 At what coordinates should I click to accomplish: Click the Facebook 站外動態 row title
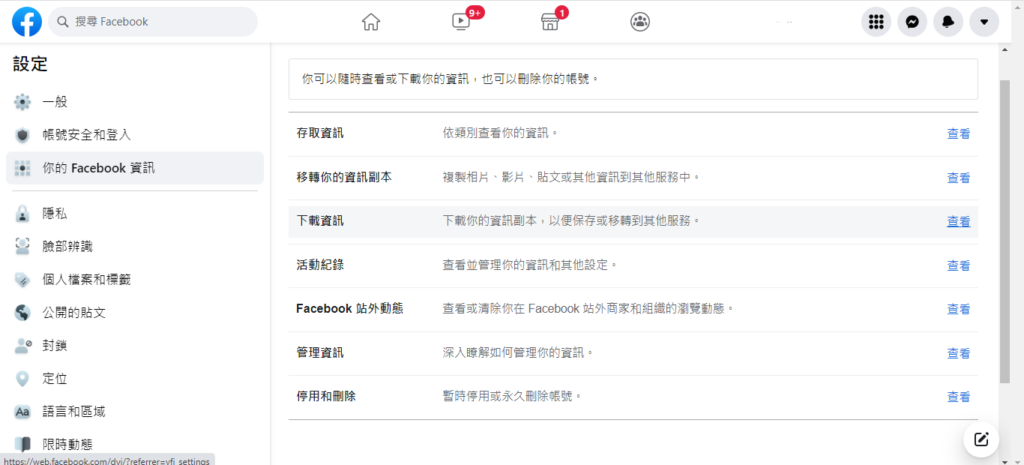click(x=349, y=308)
